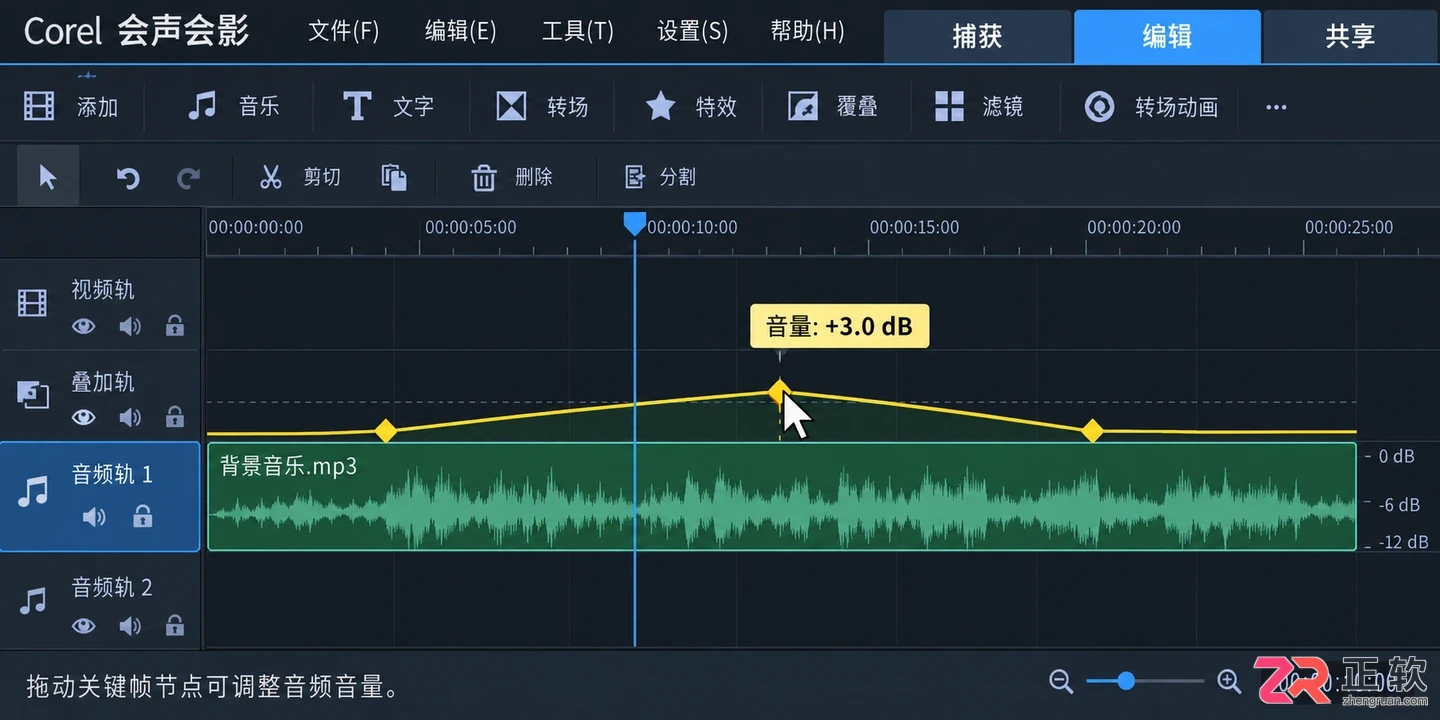Toggle lock on 音频轨 2
1440x720 pixels.
[175, 625]
